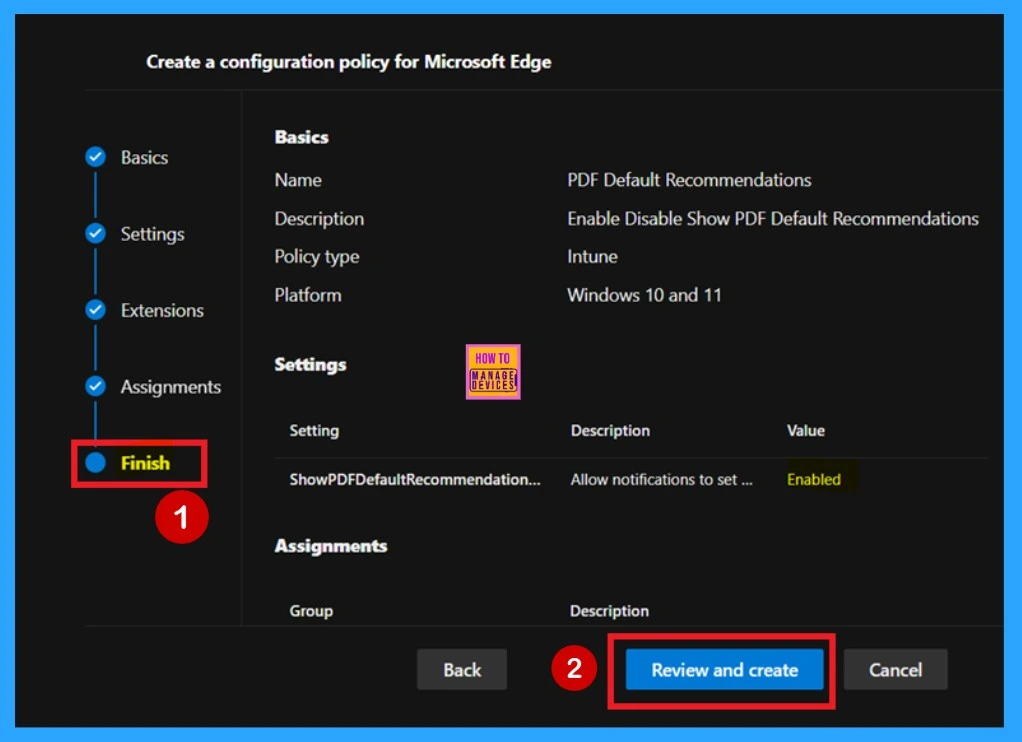Select the Finish wizard step

tap(145, 463)
